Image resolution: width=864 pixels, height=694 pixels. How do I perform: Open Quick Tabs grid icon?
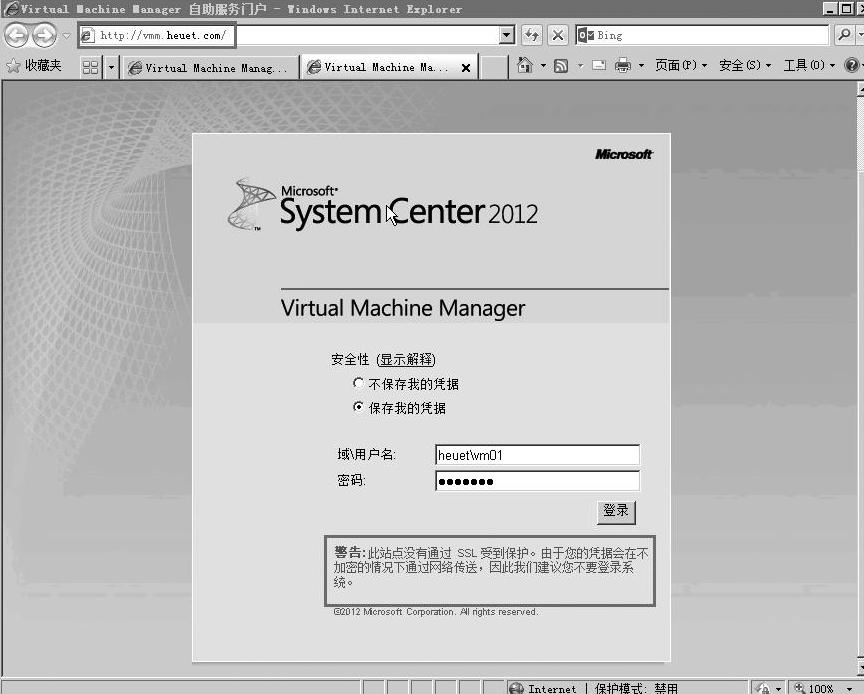[91, 67]
